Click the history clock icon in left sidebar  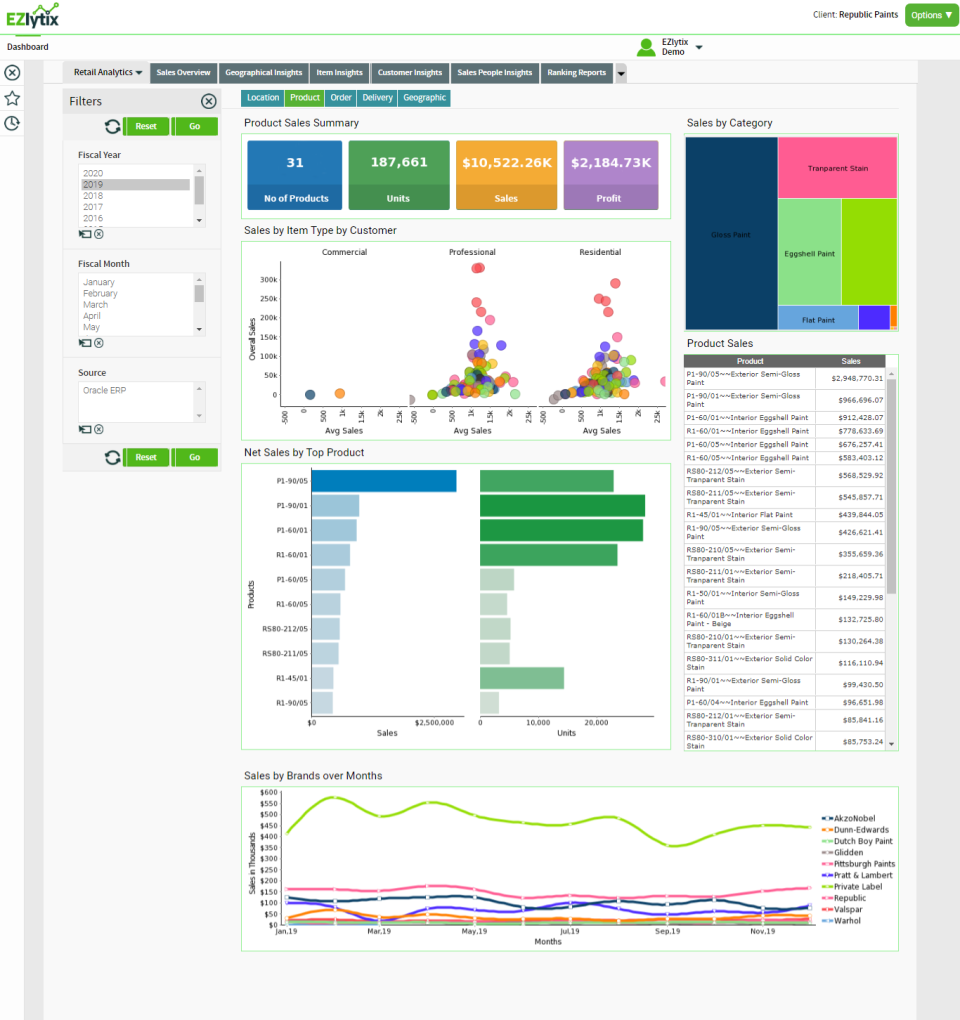11,122
